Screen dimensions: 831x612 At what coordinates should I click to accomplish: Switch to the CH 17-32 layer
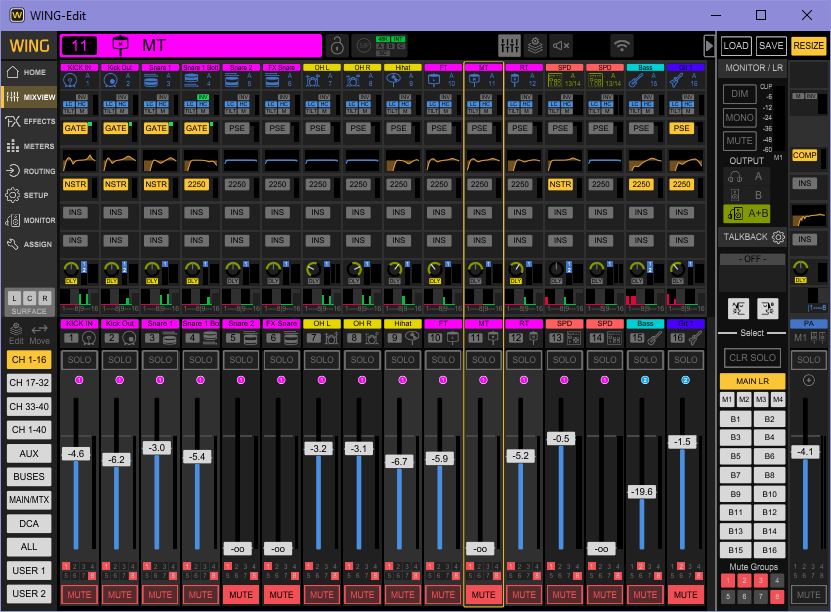click(29, 382)
